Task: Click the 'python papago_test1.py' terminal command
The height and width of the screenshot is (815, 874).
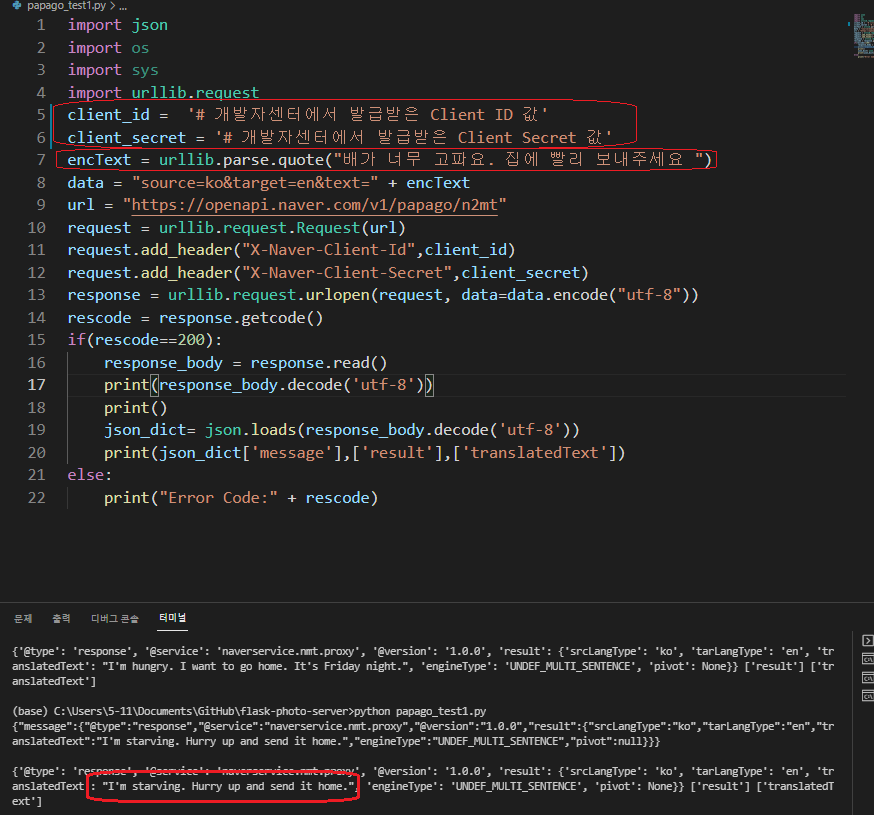Action: click(420, 711)
